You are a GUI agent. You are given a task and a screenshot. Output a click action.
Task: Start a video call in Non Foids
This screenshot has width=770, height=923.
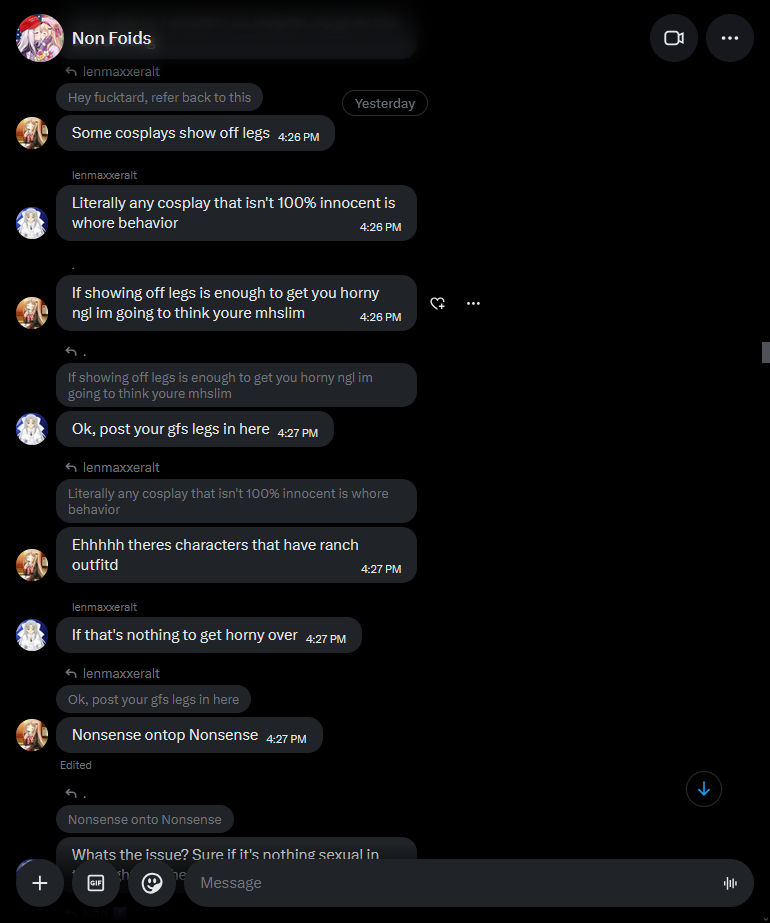pos(673,38)
